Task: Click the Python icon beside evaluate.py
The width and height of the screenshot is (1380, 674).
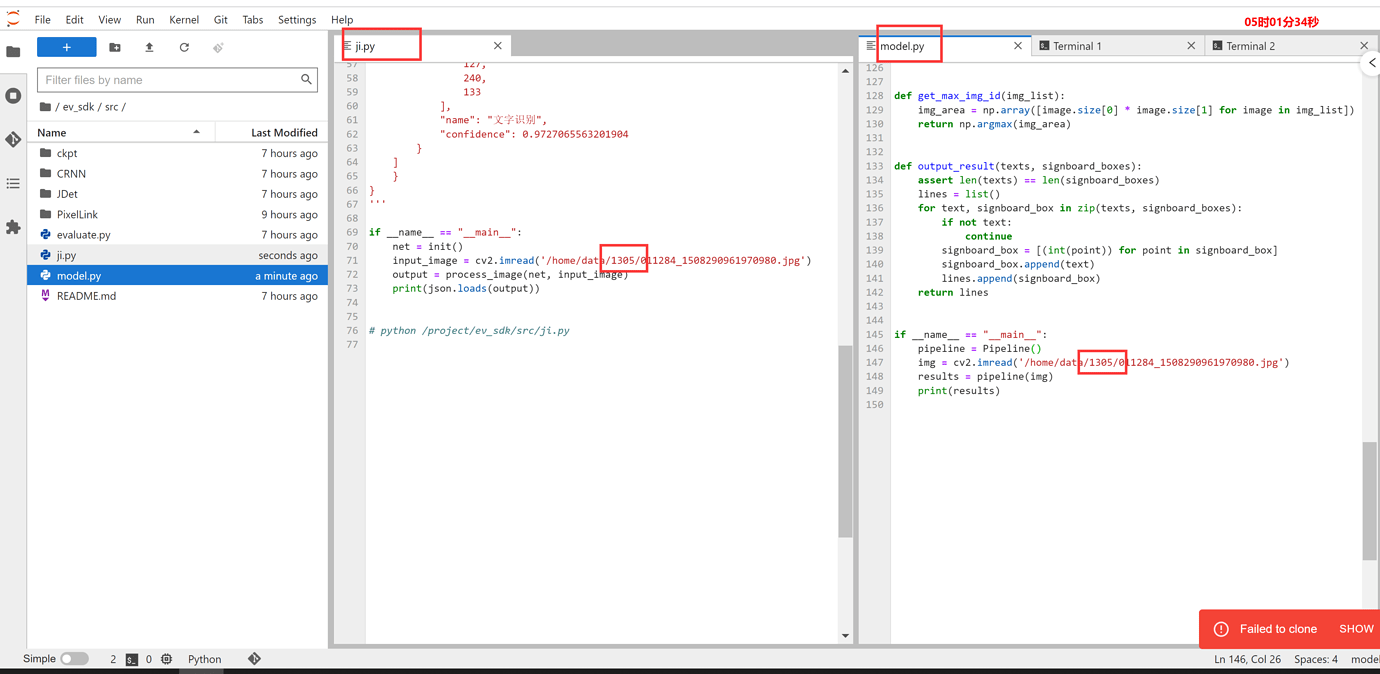Action: 45,235
